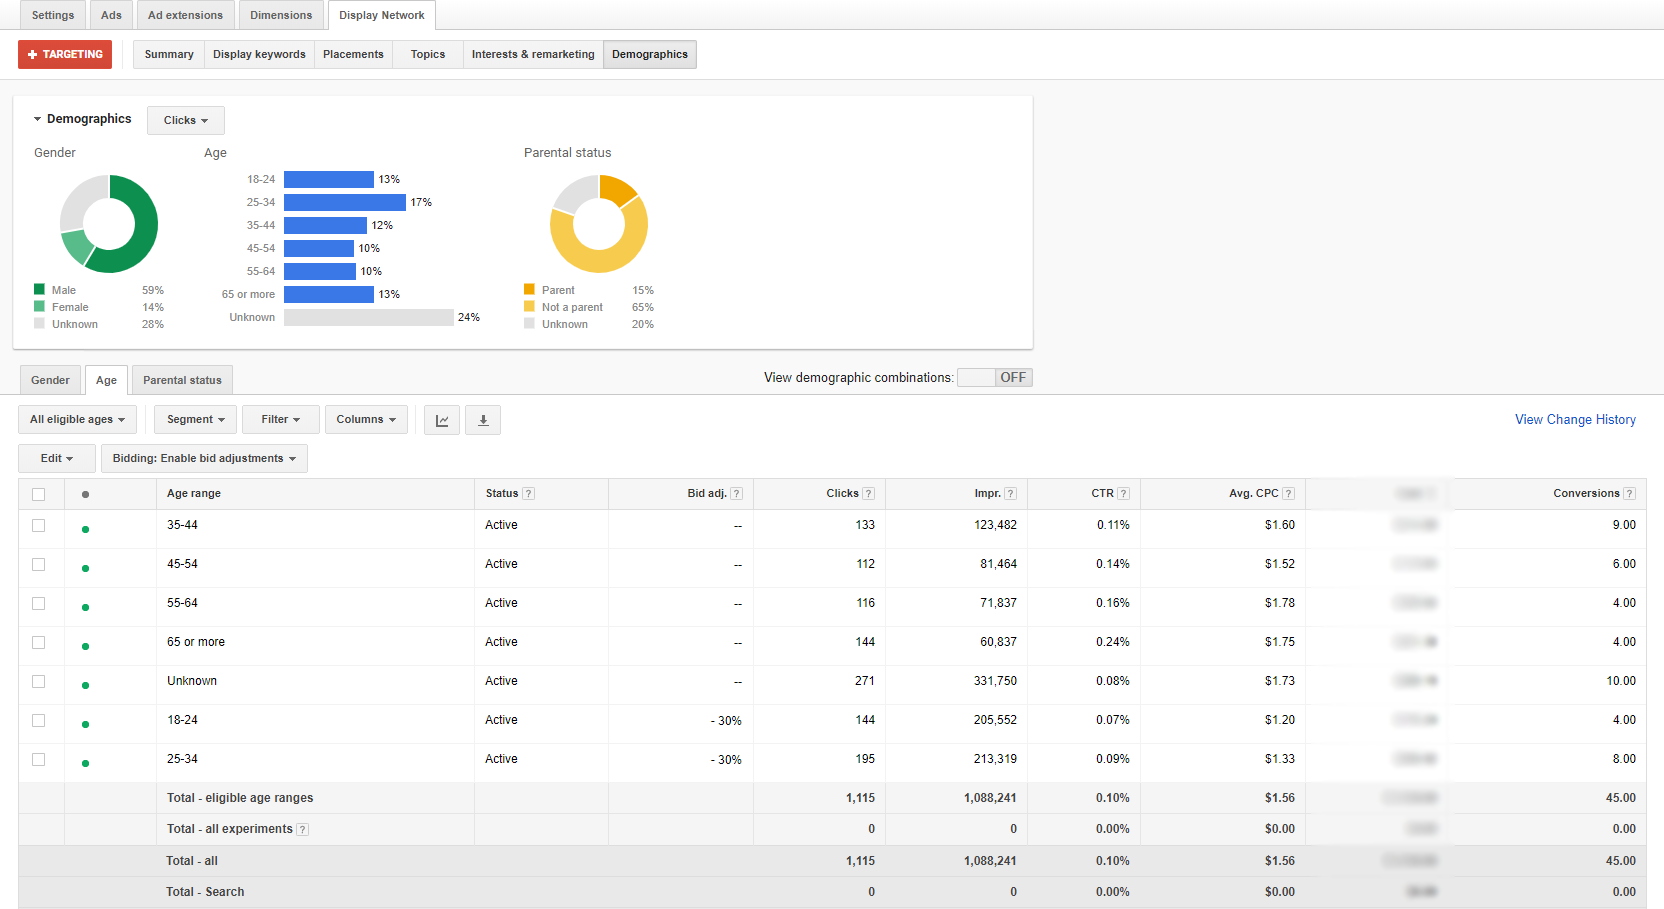1664x909 pixels.
Task: Sort by the Age range column header
Action: point(194,494)
